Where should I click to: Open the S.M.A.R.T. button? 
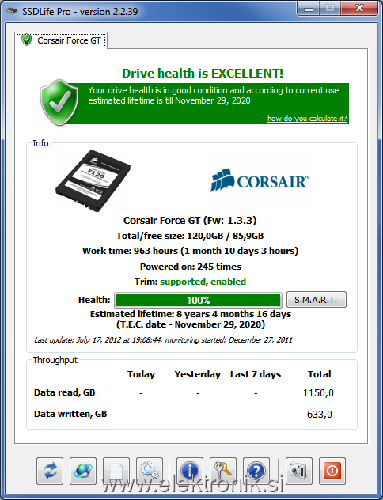[x=316, y=300]
